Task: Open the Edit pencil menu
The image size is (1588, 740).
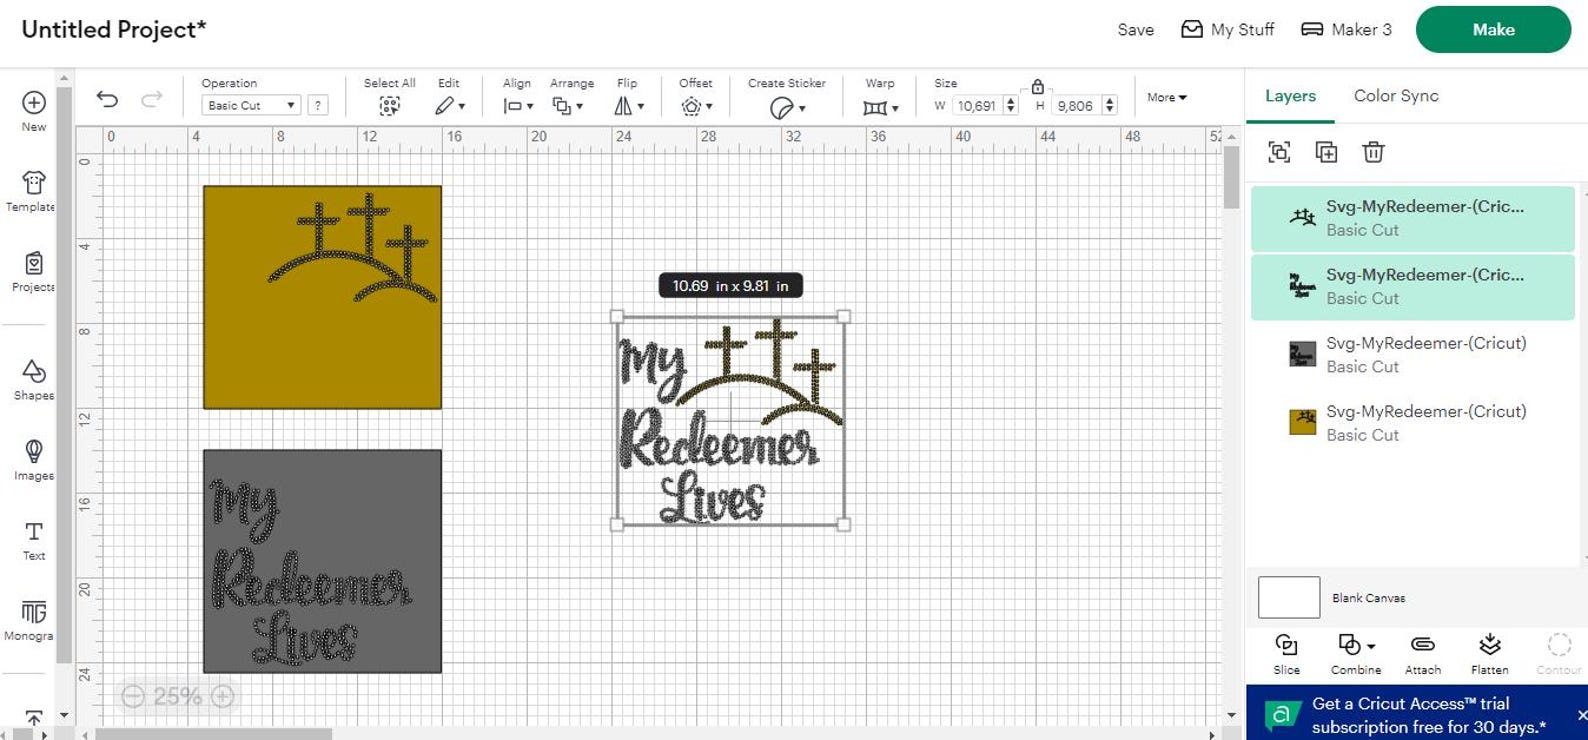Action: 449,106
